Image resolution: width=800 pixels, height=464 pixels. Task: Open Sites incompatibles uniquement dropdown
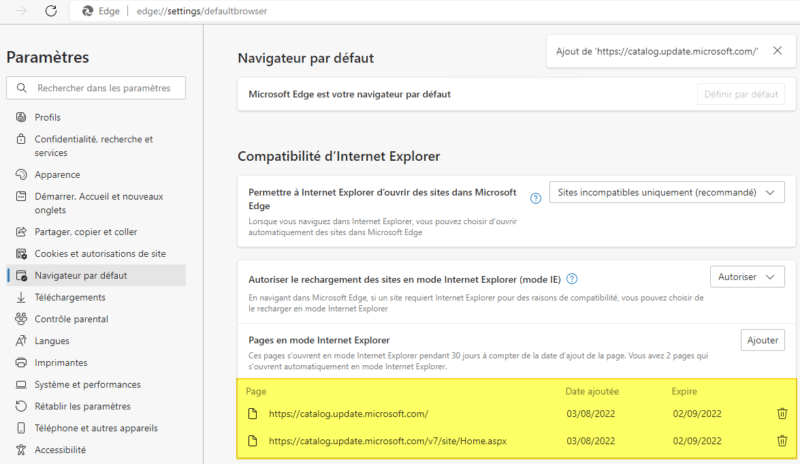coord(667,192)
